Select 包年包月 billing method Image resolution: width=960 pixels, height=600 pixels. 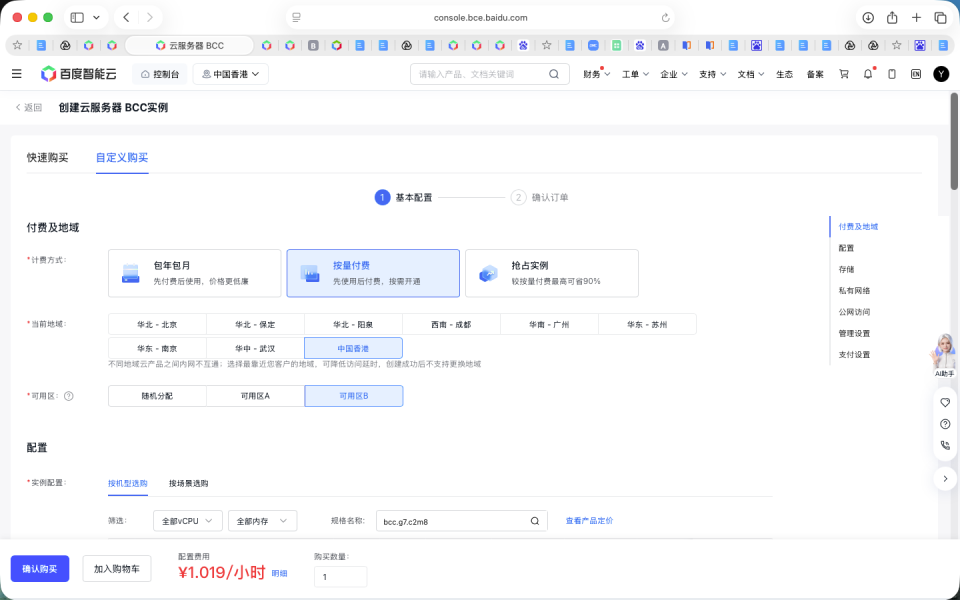pos(195,273)
